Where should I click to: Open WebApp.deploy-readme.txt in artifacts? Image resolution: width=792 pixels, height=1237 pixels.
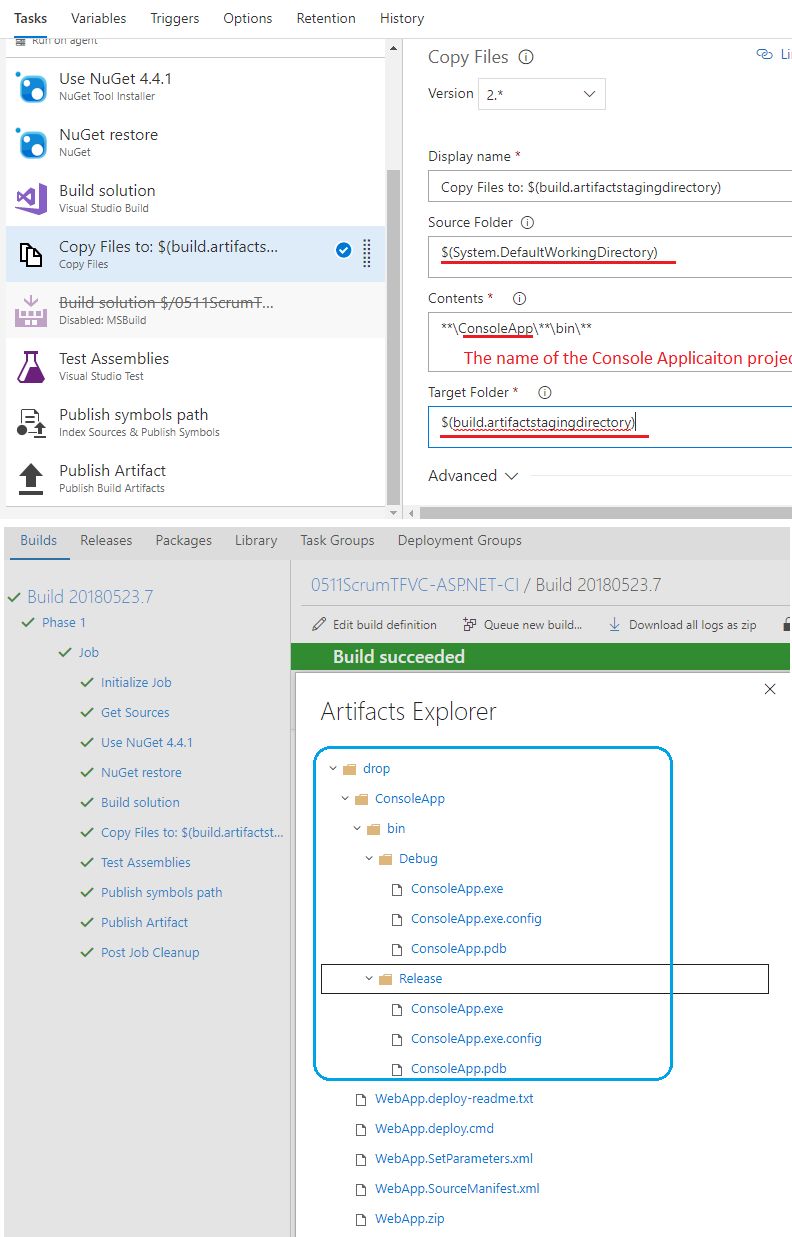pyautogui.click(x=454, y=1099)
